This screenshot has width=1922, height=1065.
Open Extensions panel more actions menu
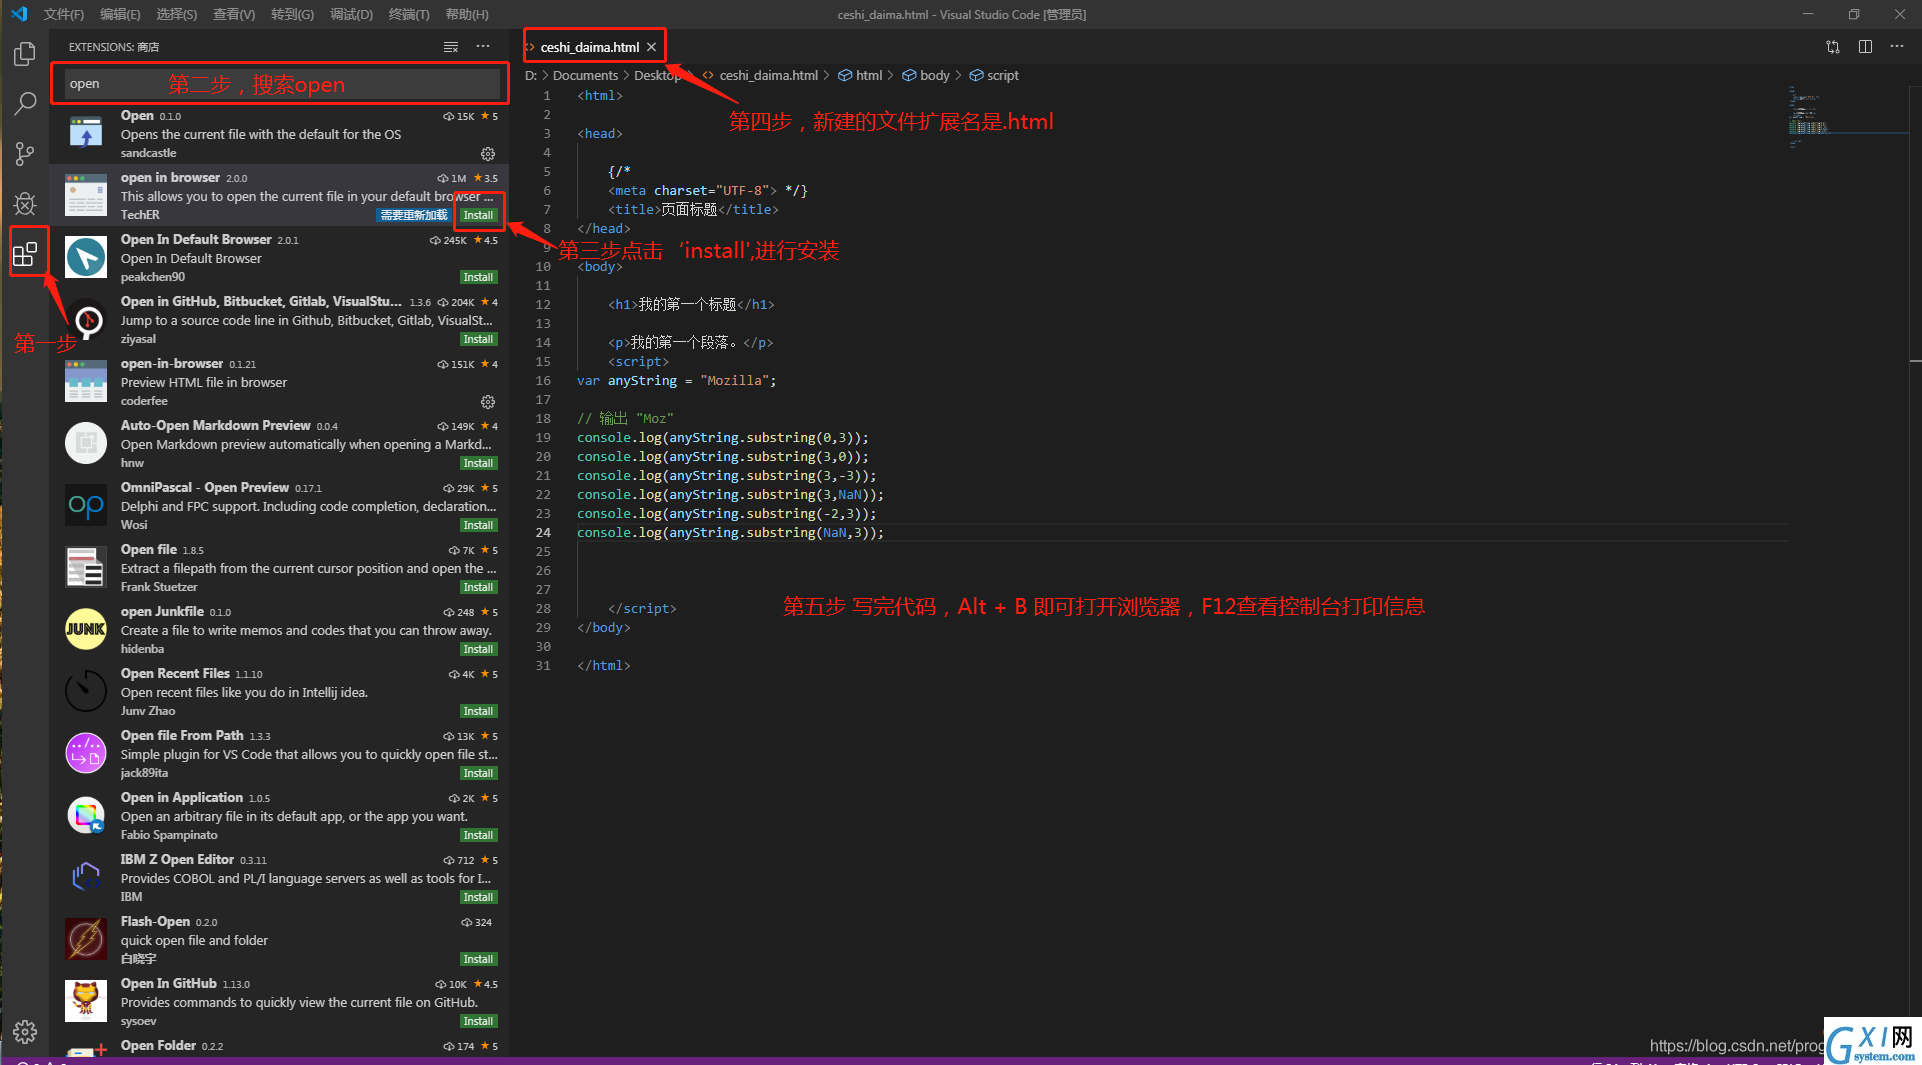point(483,47)
